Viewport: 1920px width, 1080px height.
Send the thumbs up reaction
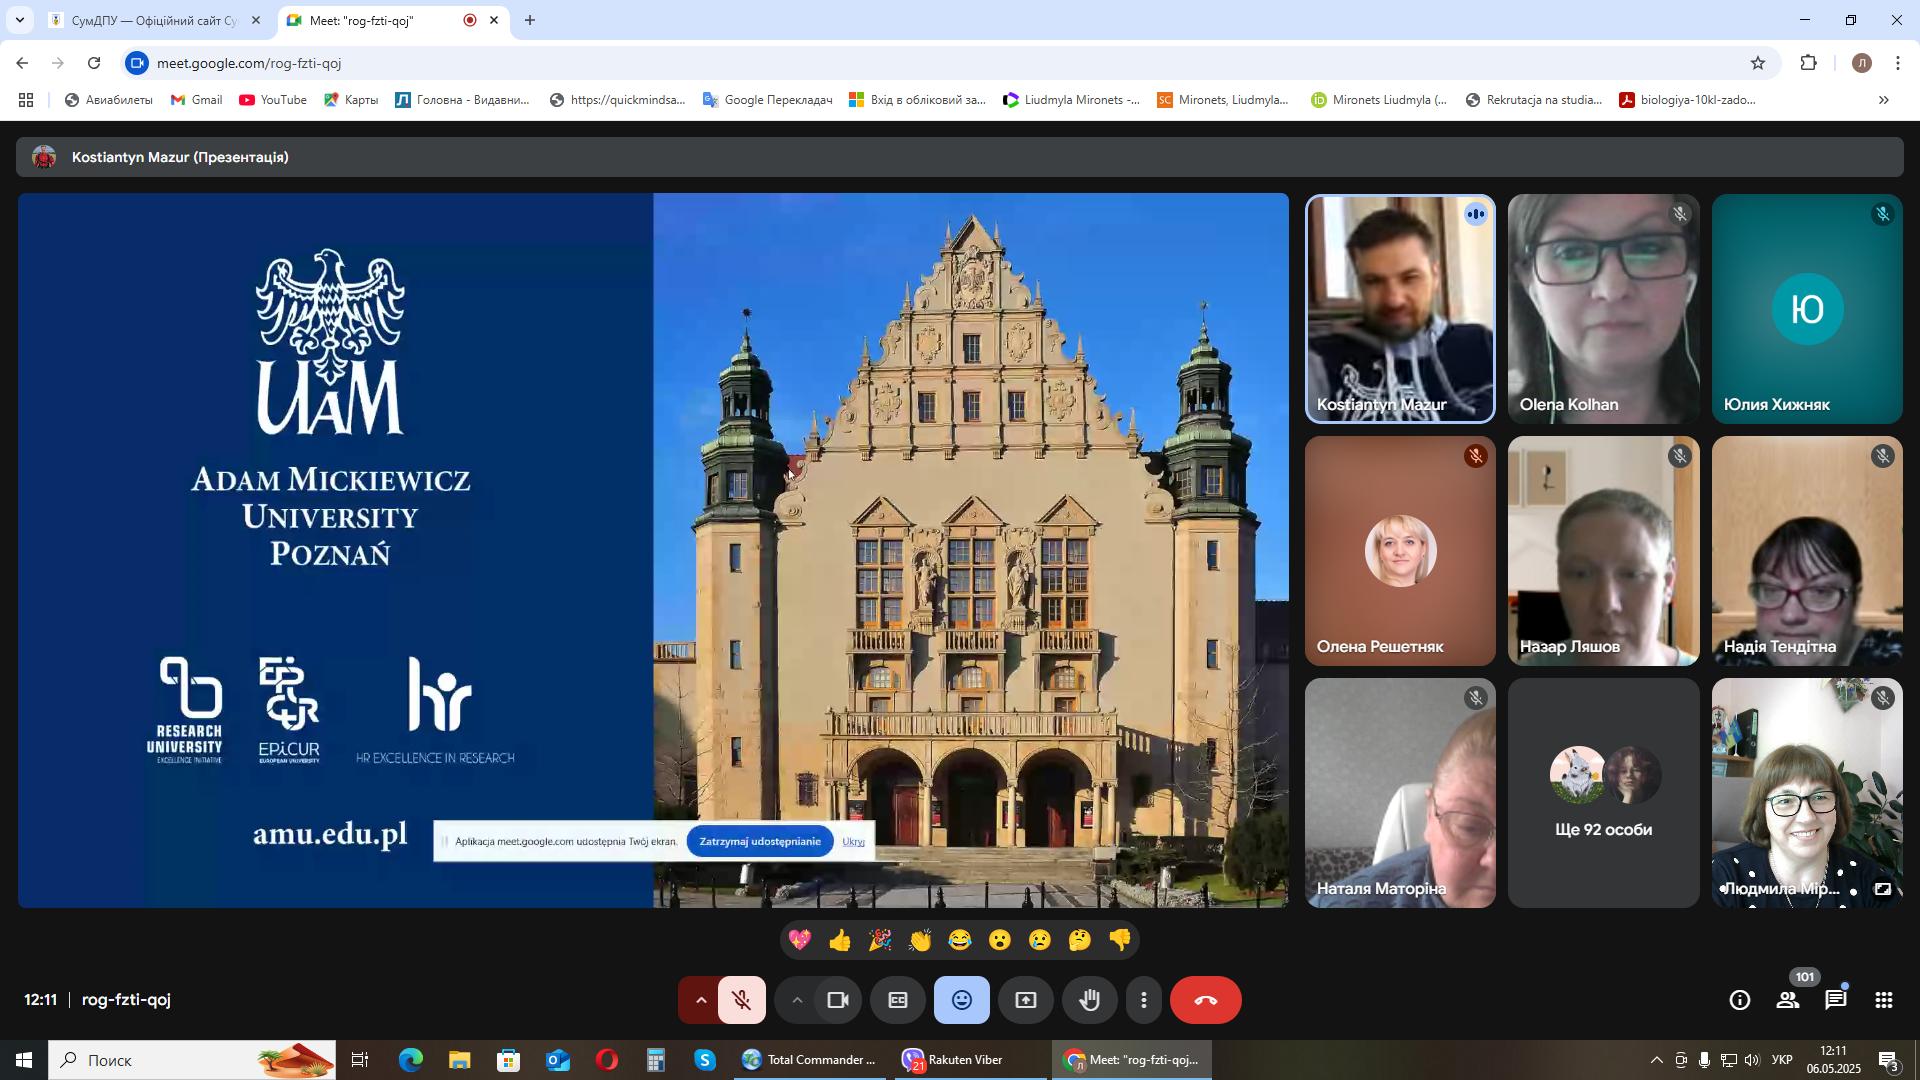click(x=840, y=940)
